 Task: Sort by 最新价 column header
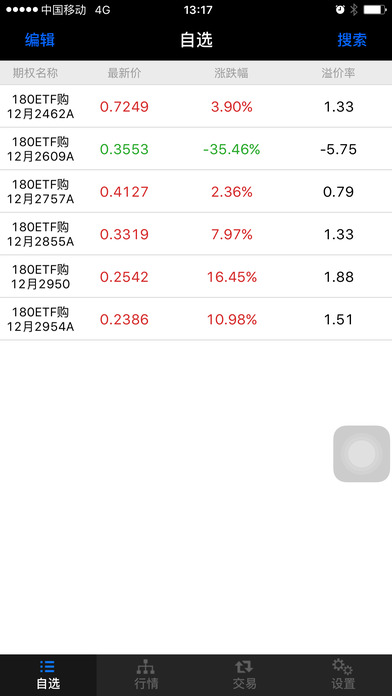click(124, 73)
